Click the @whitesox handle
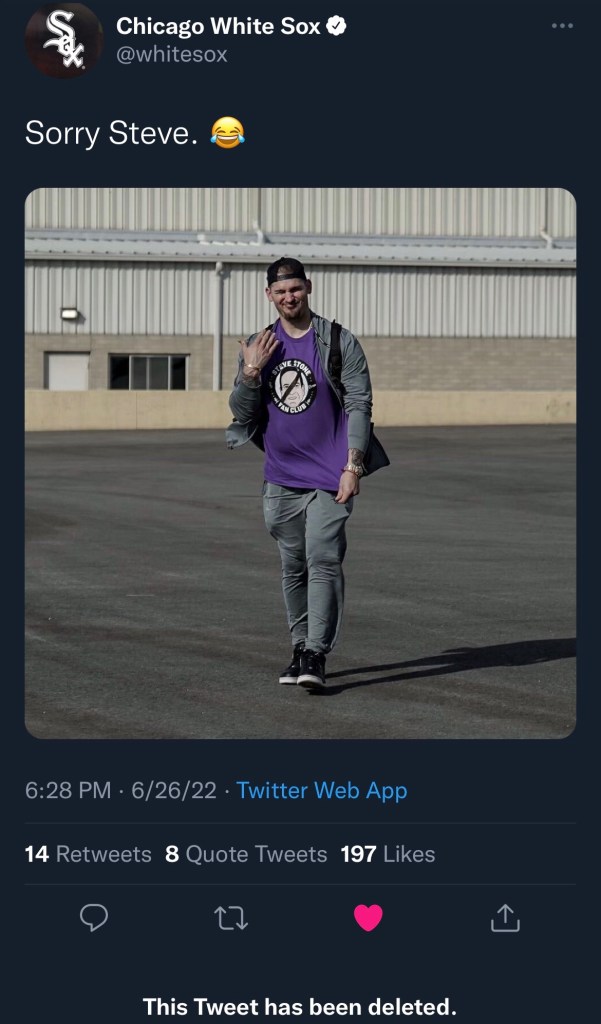601x1024 pixels. (x=172, y=55)
